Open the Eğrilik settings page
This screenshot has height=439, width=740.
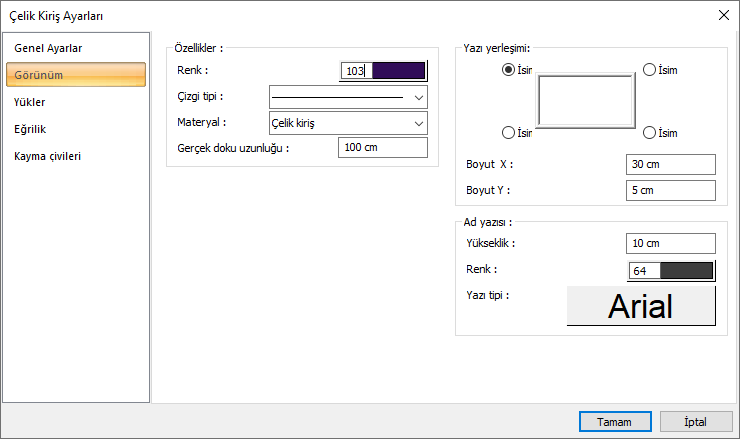pyautogui.click(x=31, y=129)
